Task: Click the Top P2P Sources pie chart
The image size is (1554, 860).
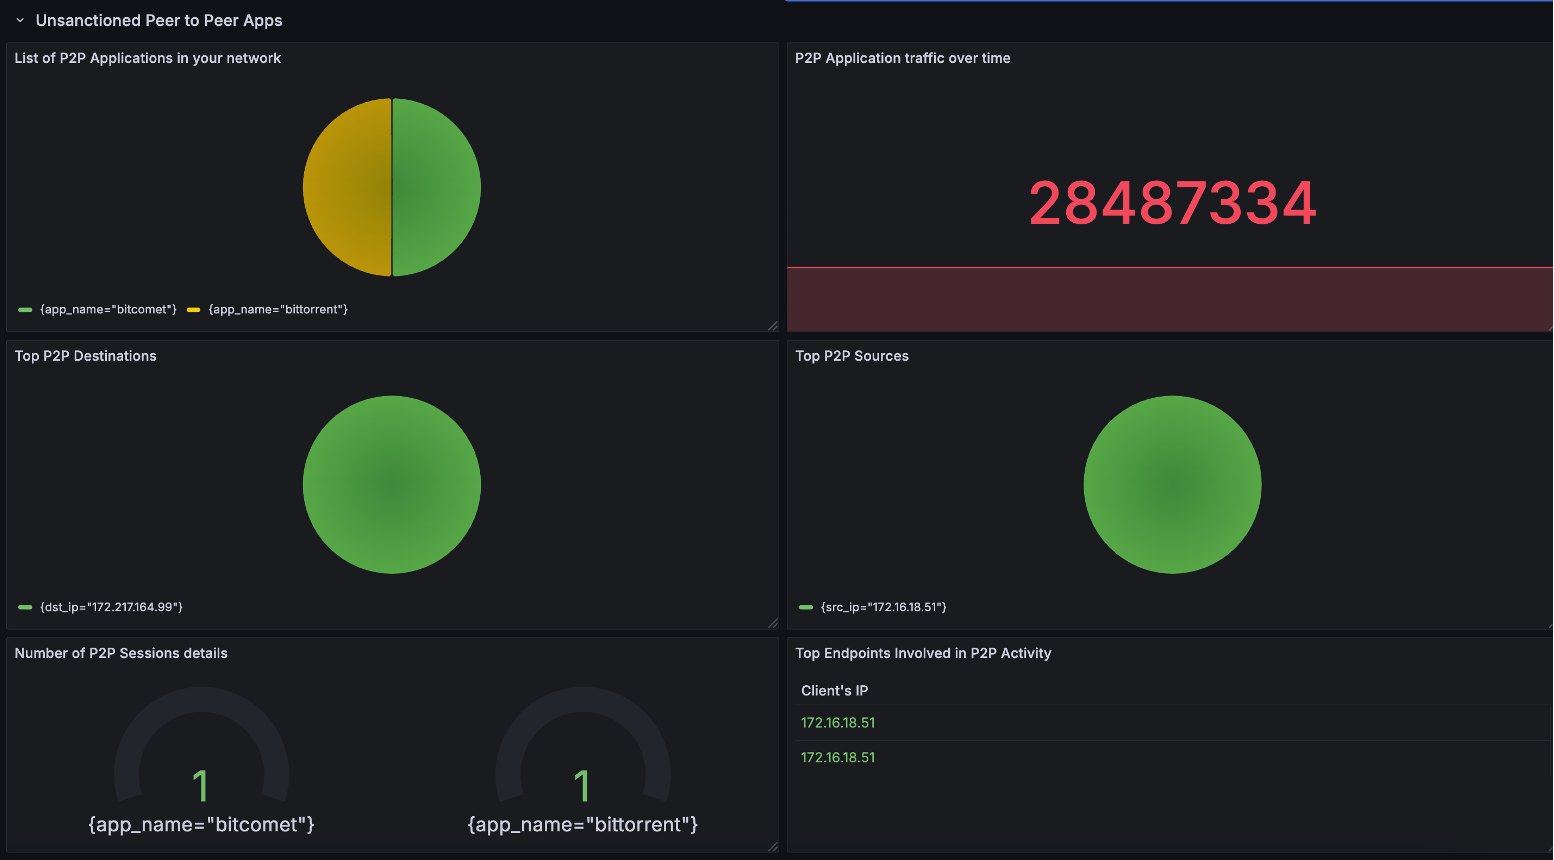Action: [x=1173, y=485]
